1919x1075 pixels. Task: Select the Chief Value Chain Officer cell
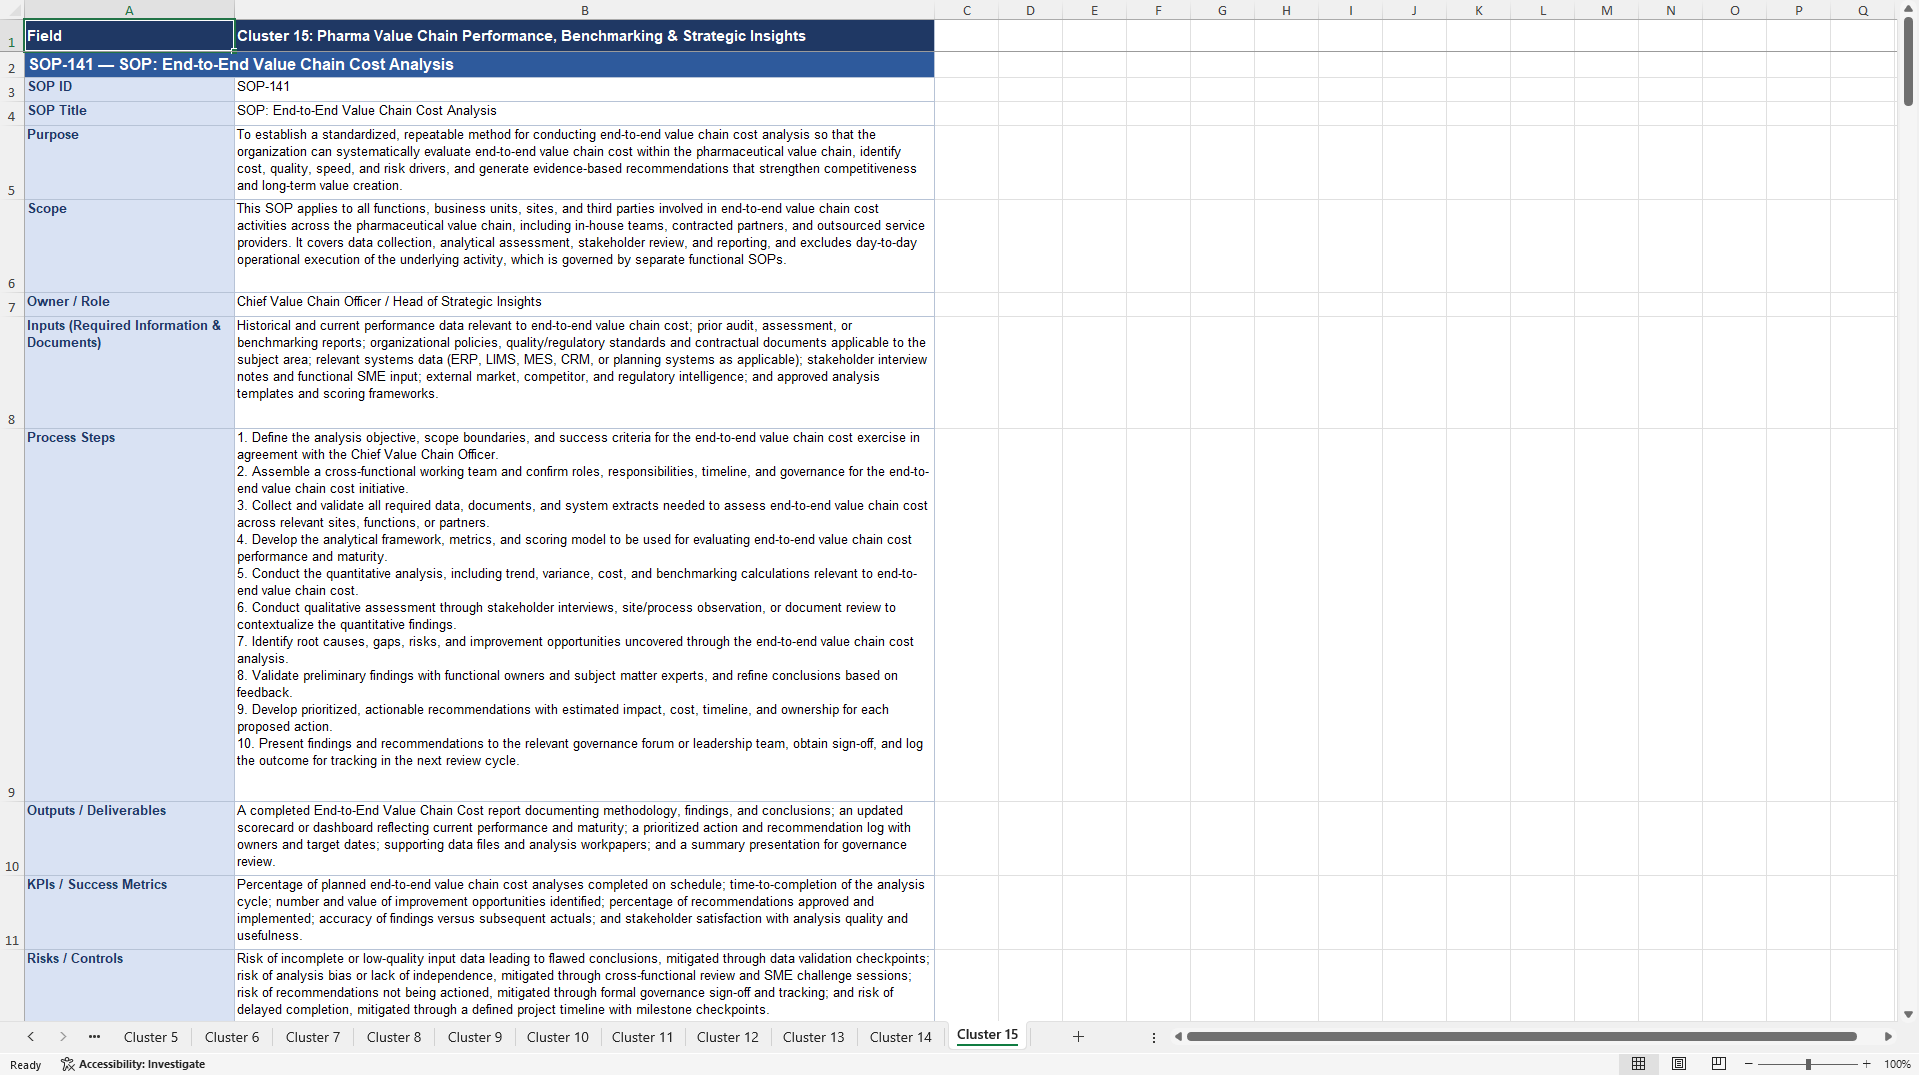pyautogui.click(x=584, y=304)
